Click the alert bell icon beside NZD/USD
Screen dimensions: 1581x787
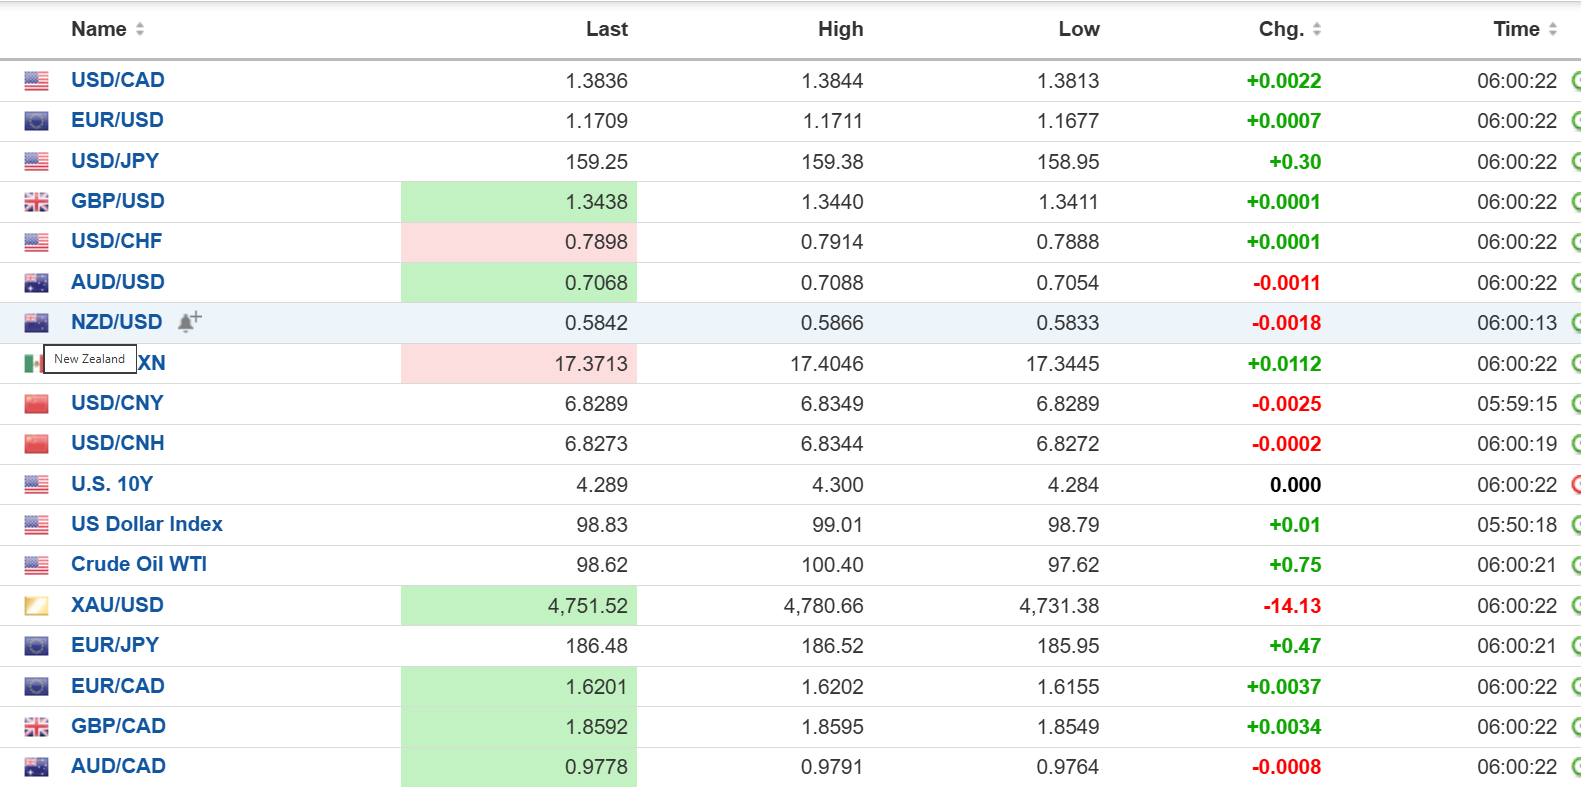click(x=188, y=322)
